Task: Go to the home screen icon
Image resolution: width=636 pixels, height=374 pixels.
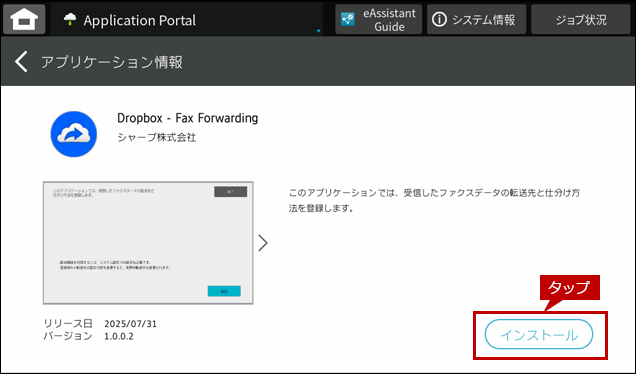Action: click(24, 19)
